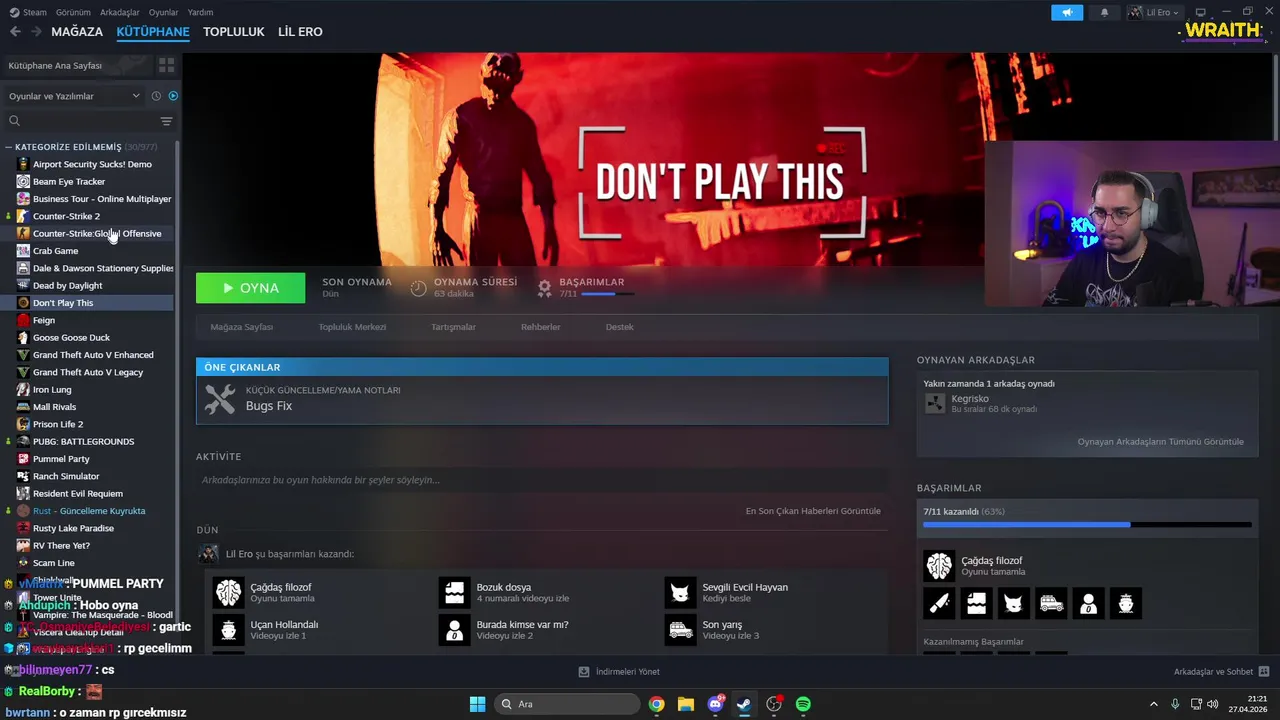The image size is (1280, 720).
Task: Click the Çağdaş filozof brain achievement icon
Action: tap(938, 566)
